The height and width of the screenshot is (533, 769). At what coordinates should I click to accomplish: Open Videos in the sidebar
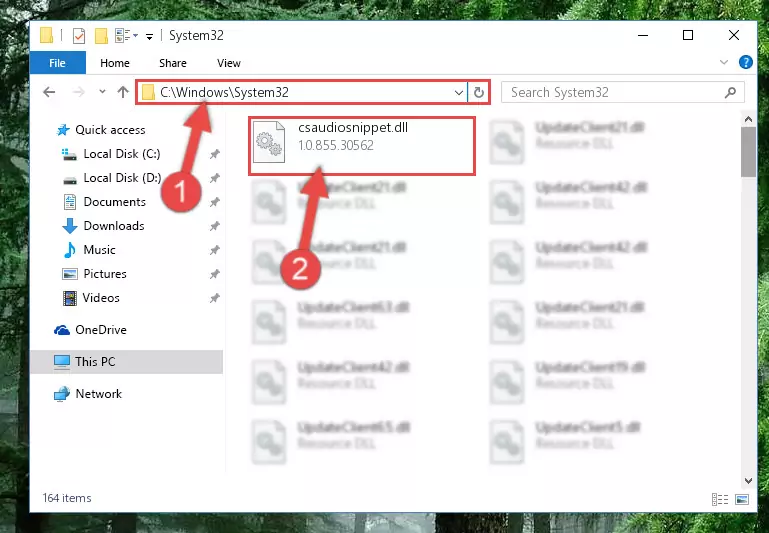pos(91,298)
